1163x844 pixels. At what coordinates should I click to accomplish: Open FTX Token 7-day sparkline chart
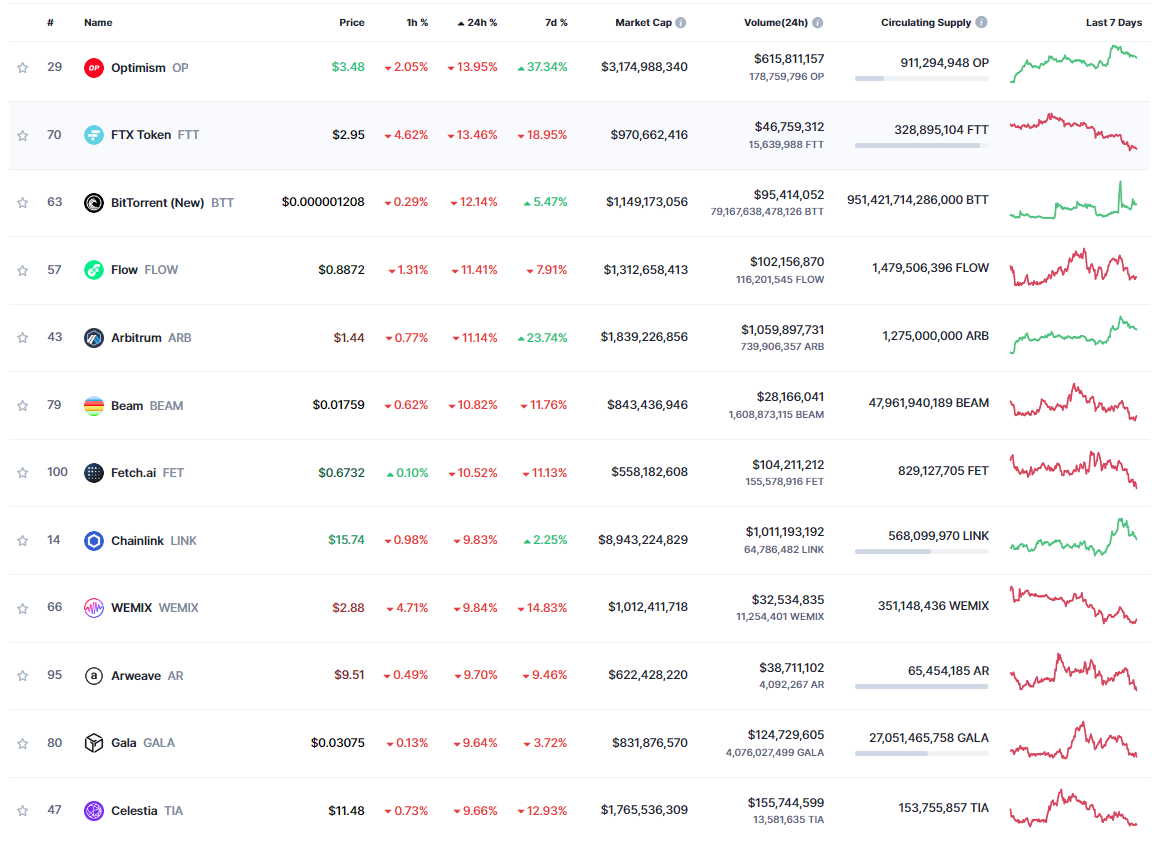[1073, 131]
